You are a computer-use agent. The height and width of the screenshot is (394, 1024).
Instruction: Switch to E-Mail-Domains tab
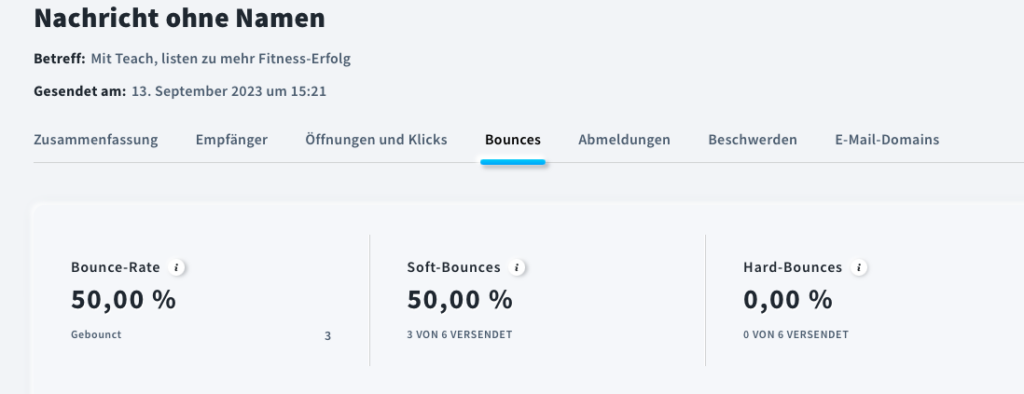(887, 139)
